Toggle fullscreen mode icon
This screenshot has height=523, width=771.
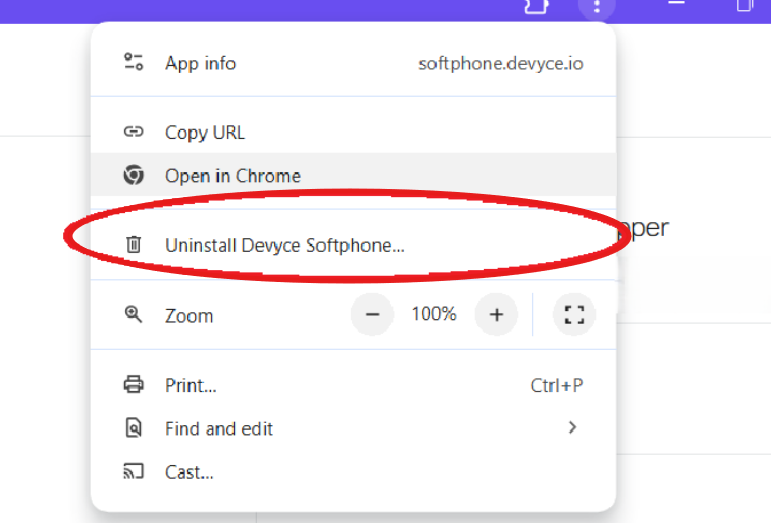(x=574, y=314)
